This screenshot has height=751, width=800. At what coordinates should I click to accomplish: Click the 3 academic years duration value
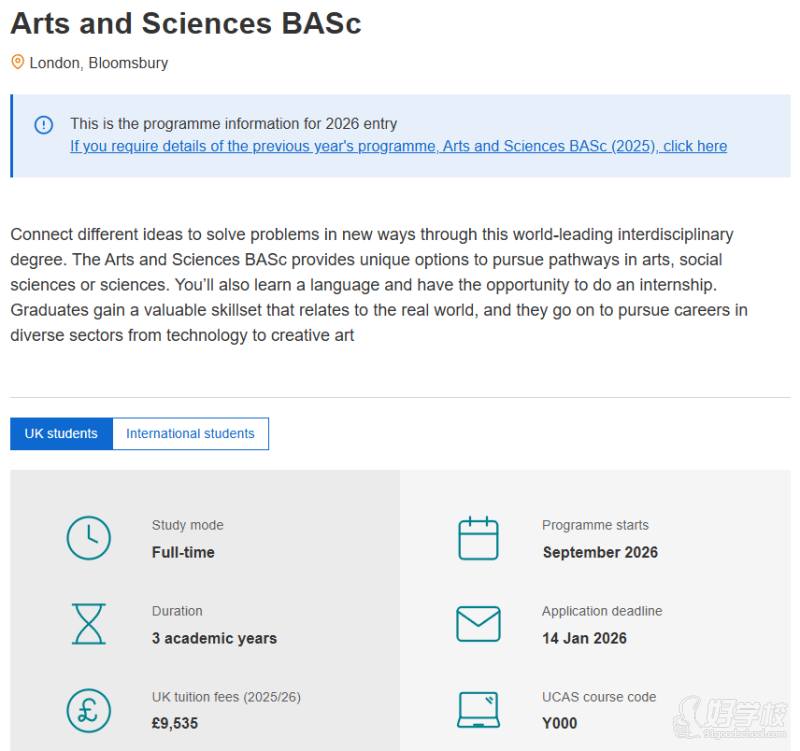click(x=214, y=638)
